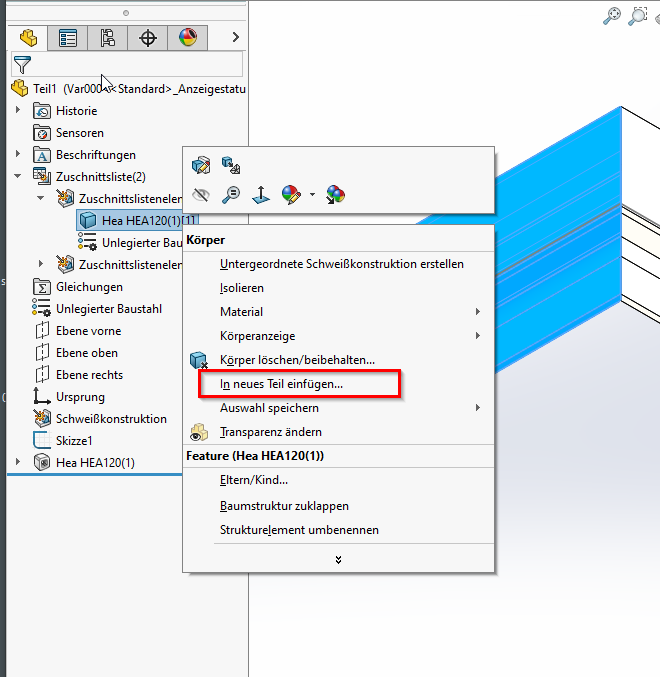Image resolution: width=660 pixels, height=677 pixels.
Task: Click the normal-to view icon
Action: click(x=261, y=195)
